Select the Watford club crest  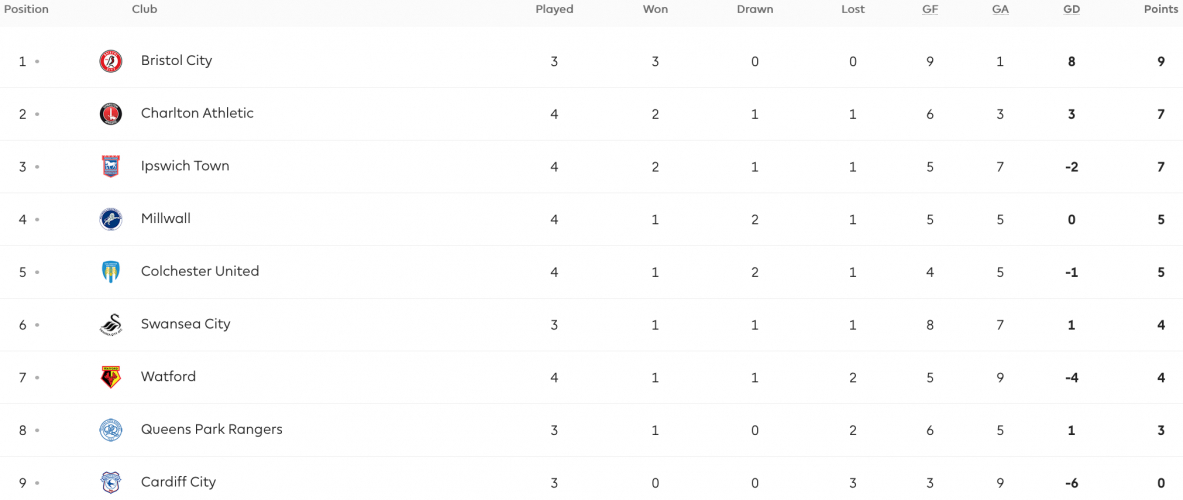click(x=111, y=377)
